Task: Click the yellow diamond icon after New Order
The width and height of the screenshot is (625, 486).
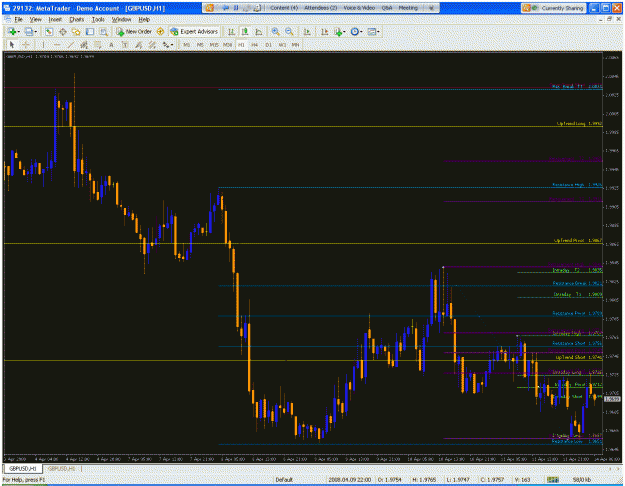Action: 160,31
